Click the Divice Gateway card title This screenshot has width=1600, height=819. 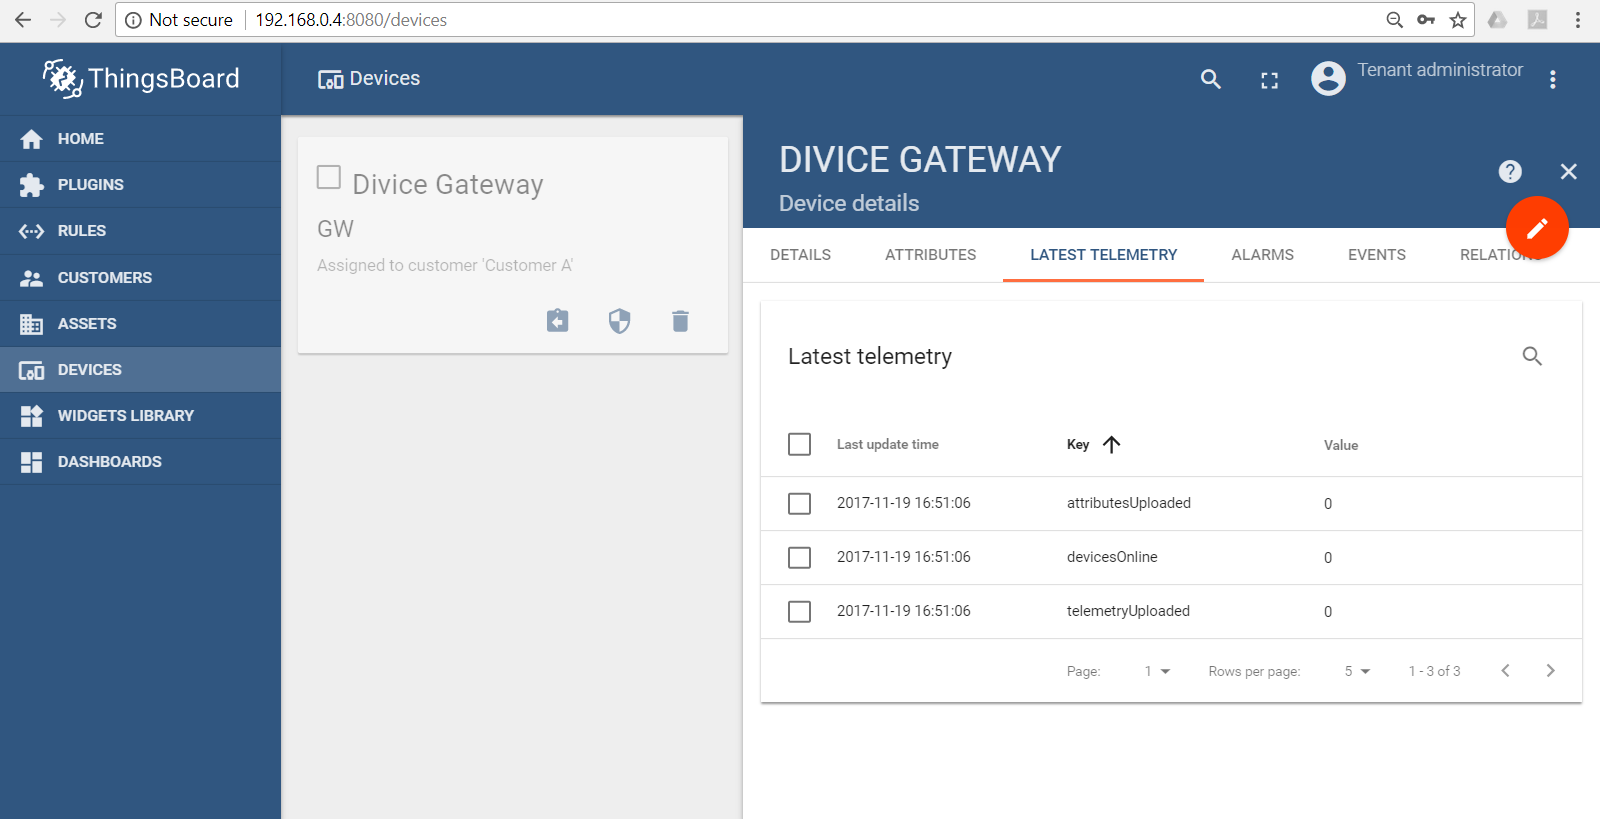pyautogui.click(x=448, y=185)
